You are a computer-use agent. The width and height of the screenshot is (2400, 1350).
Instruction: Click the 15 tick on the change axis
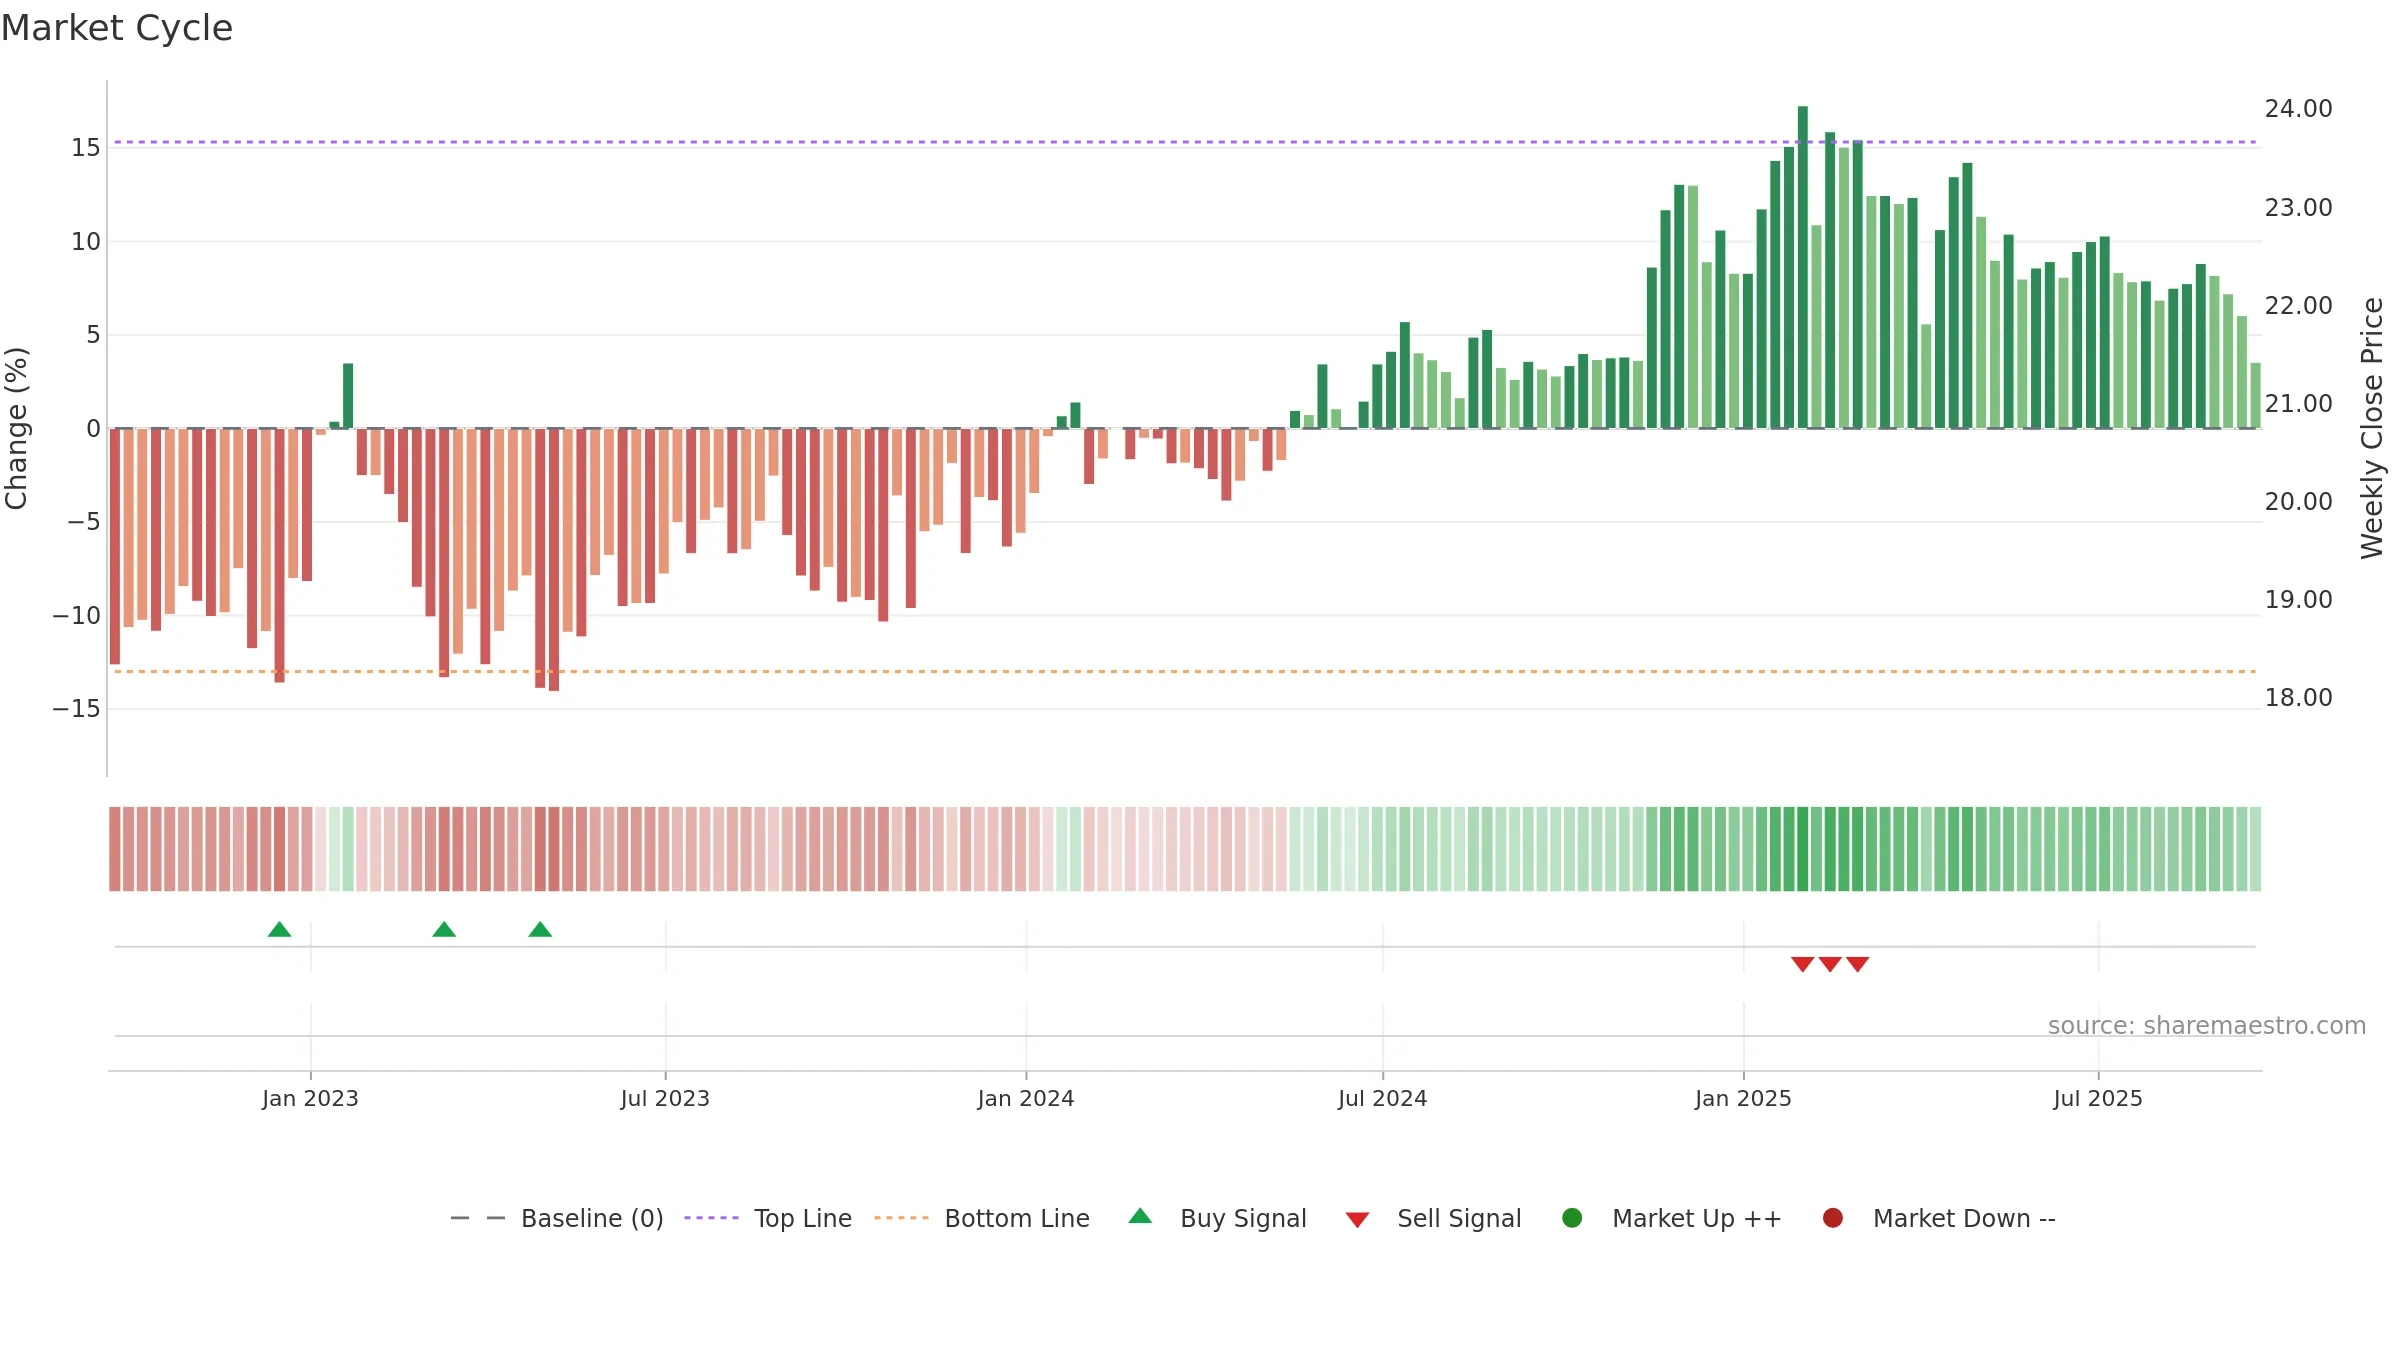pos(86,148)
